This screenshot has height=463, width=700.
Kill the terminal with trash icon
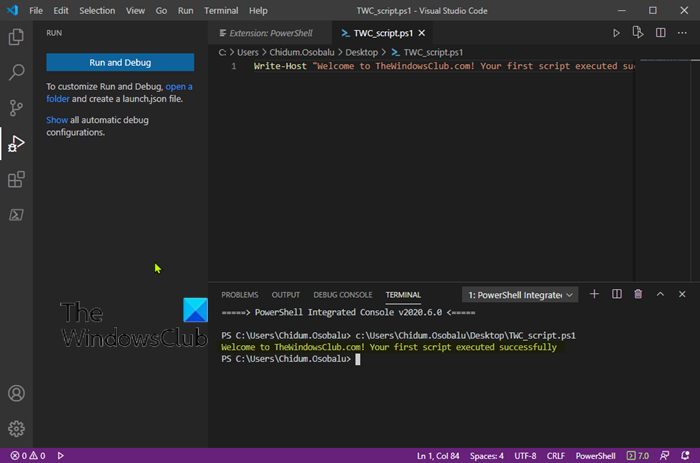pos(638,294)
